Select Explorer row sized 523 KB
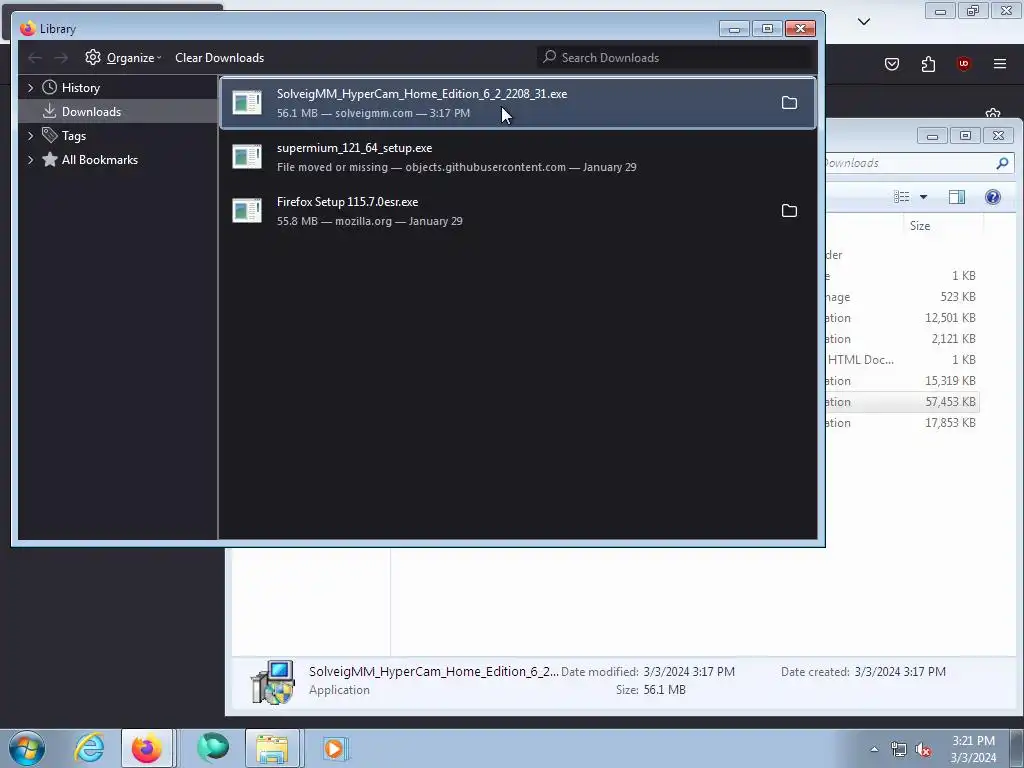 (901, 297)
